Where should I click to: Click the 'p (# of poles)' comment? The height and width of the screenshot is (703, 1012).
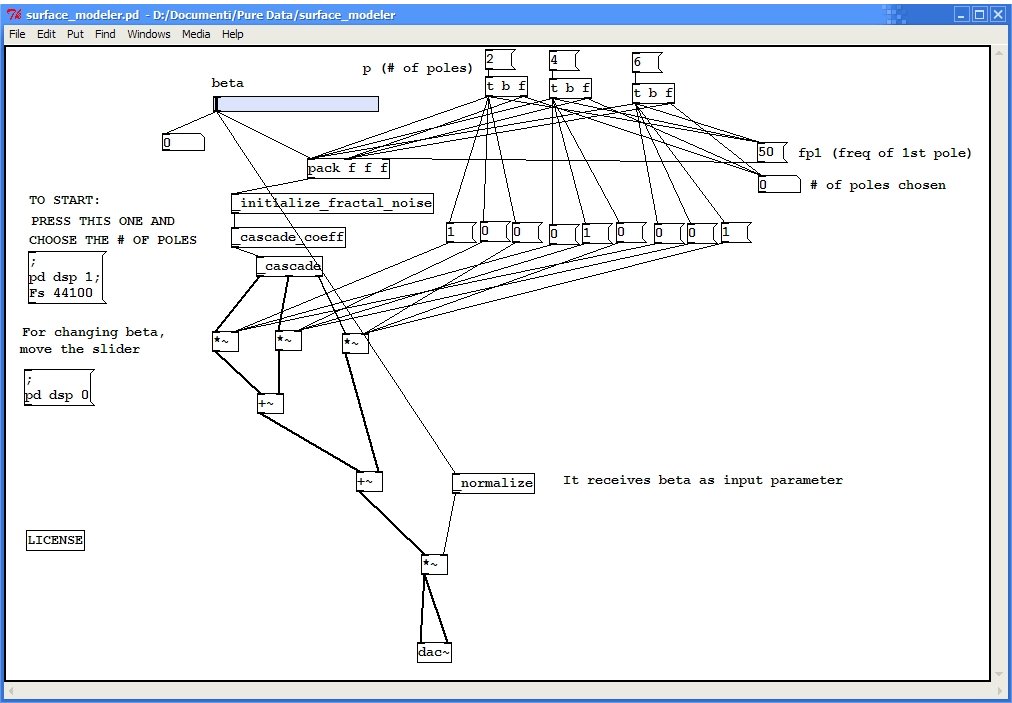tap(418, 68)
